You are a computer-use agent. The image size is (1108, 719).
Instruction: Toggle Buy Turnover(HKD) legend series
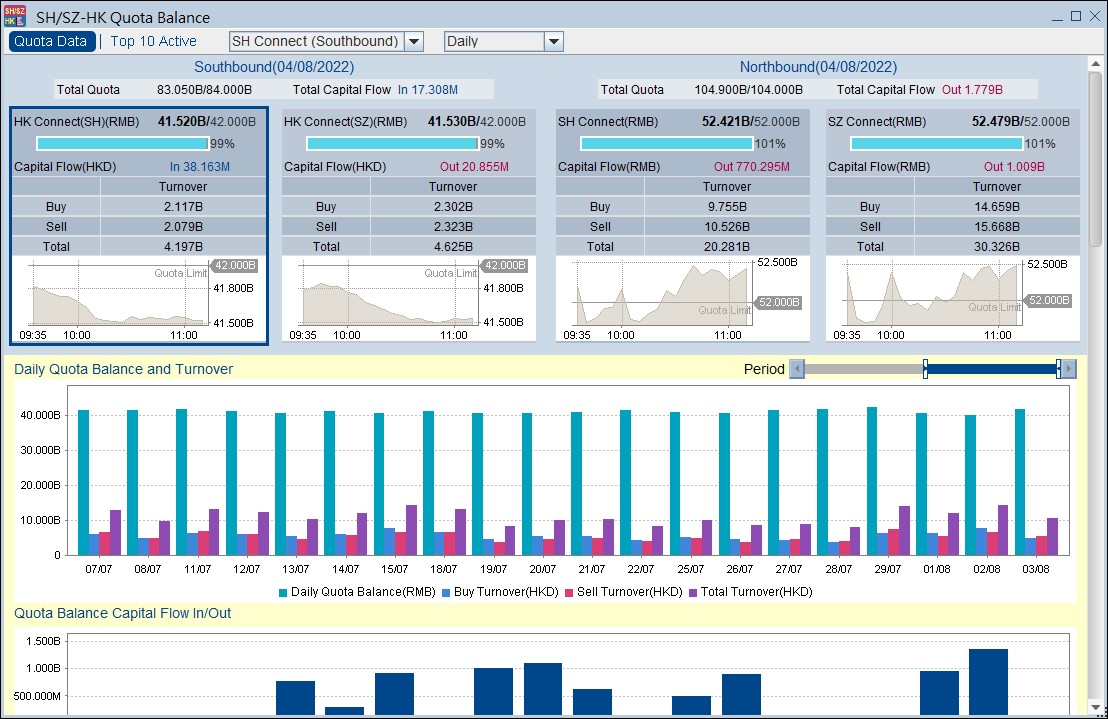pos(506,592)
